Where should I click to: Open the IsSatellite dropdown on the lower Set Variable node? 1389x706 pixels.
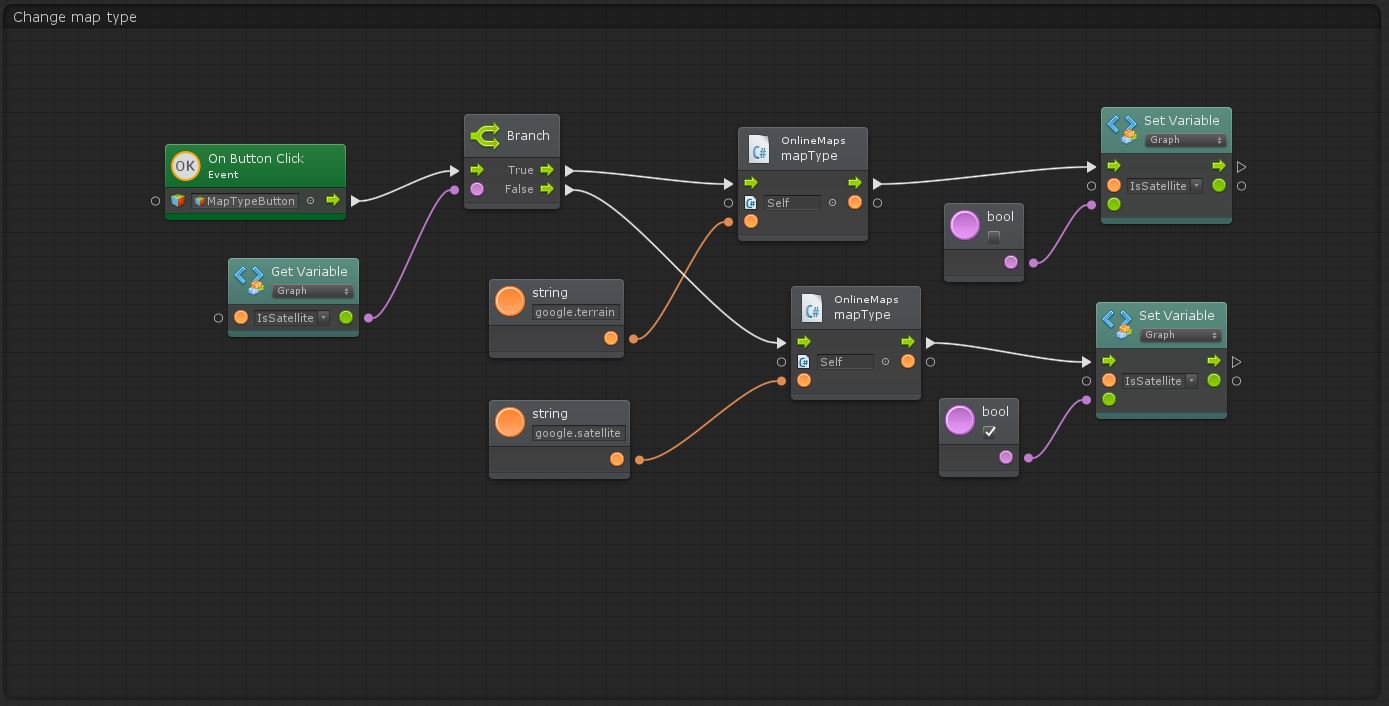click(1160, 381)
